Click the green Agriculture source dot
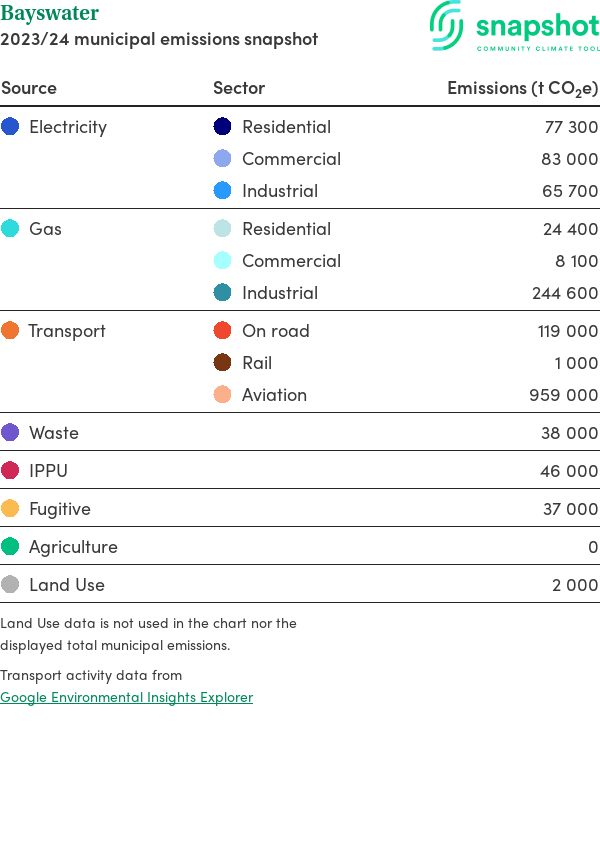 10,547
